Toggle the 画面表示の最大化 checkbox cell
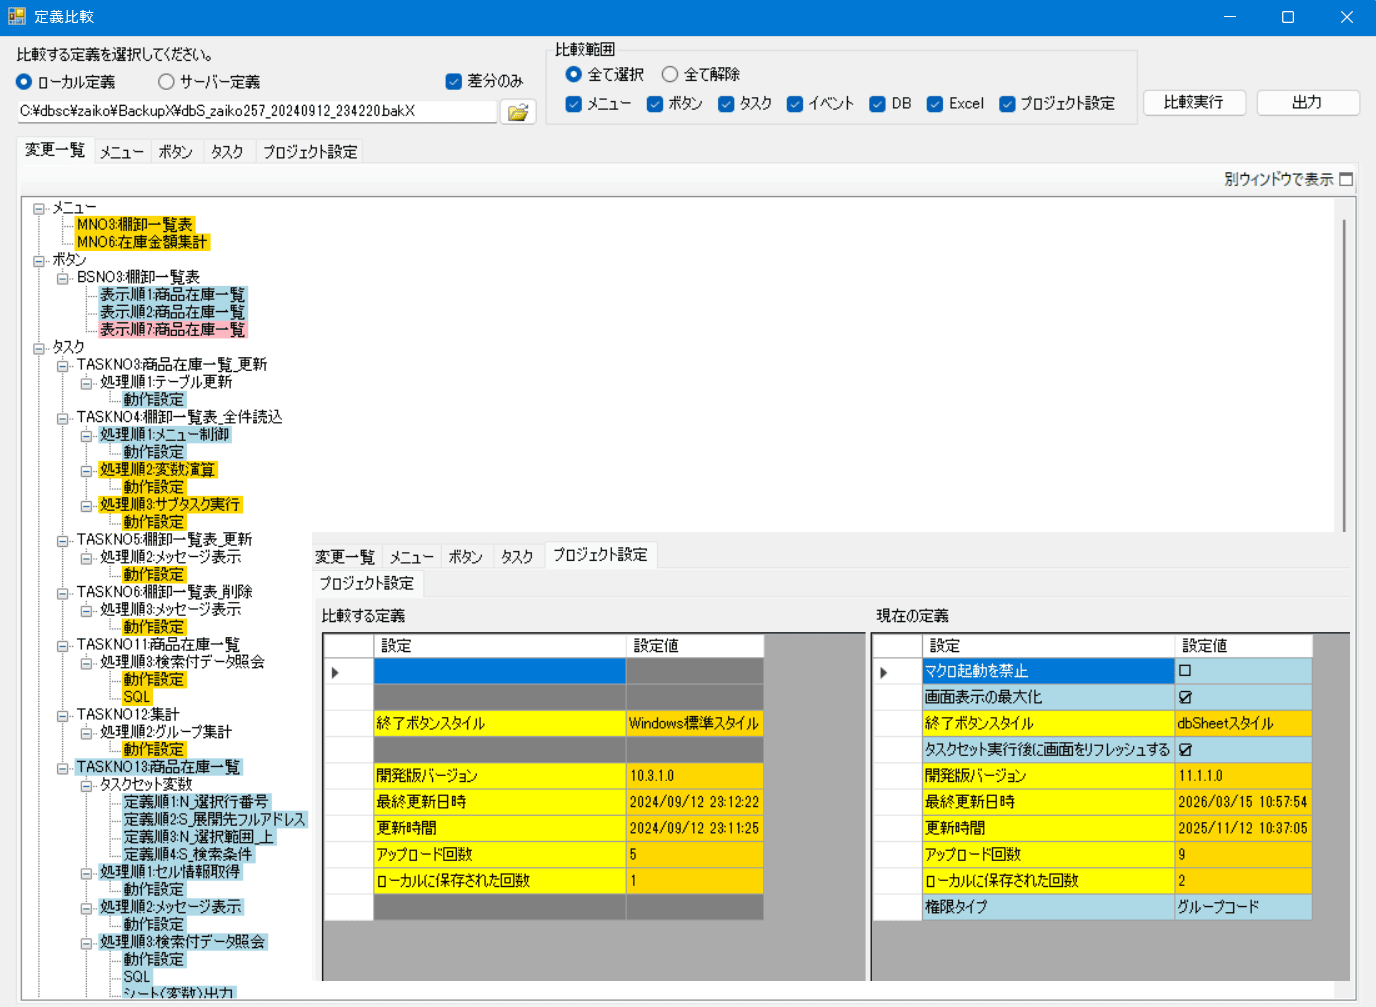Image resolution: width=1376 pixels, height=1007 pixels. click(x=1185, y=697)
